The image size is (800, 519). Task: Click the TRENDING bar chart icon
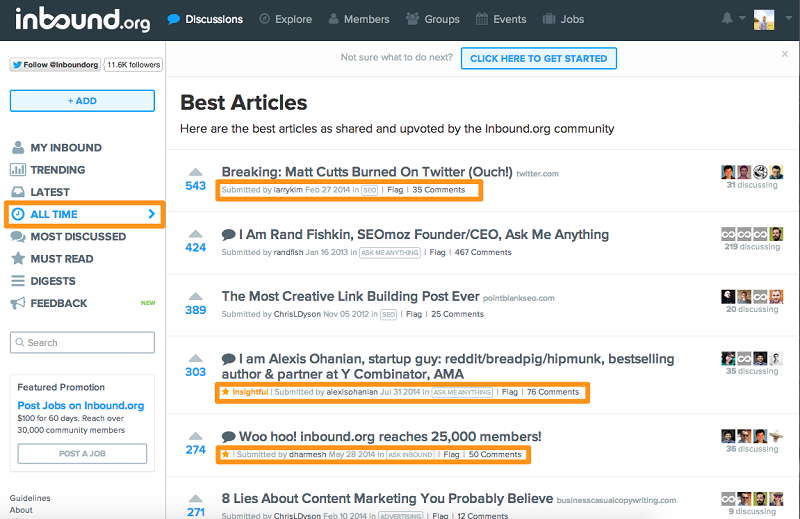coord(18,170)
